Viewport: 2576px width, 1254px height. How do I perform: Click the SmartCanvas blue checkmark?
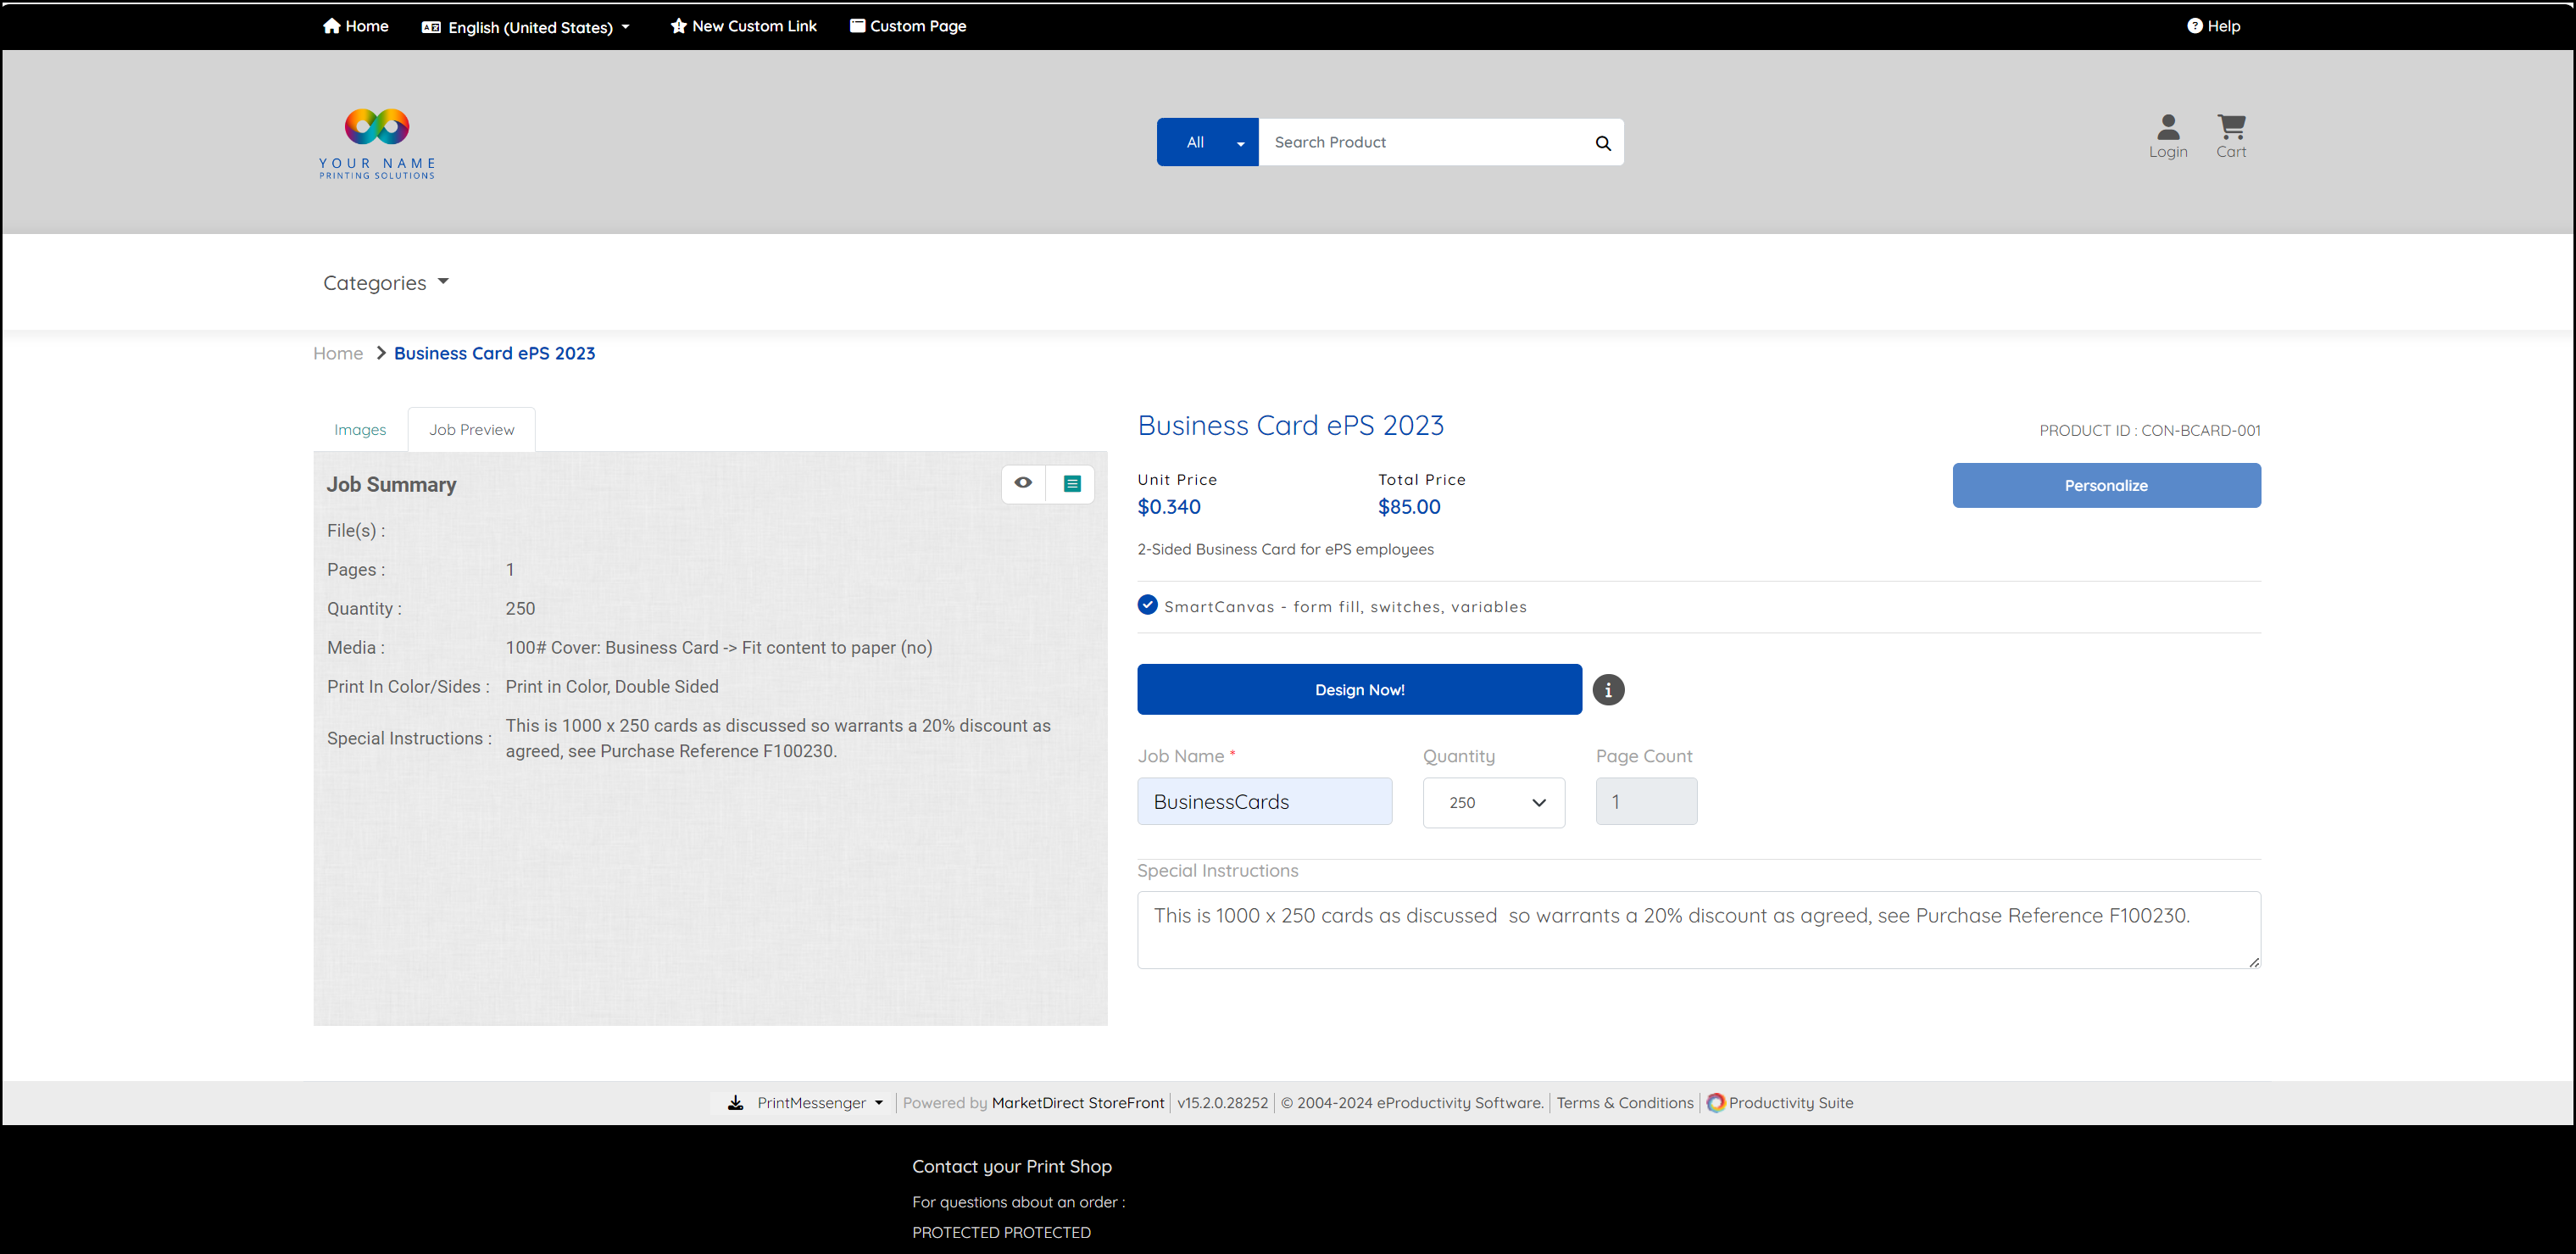[1147, 605]
